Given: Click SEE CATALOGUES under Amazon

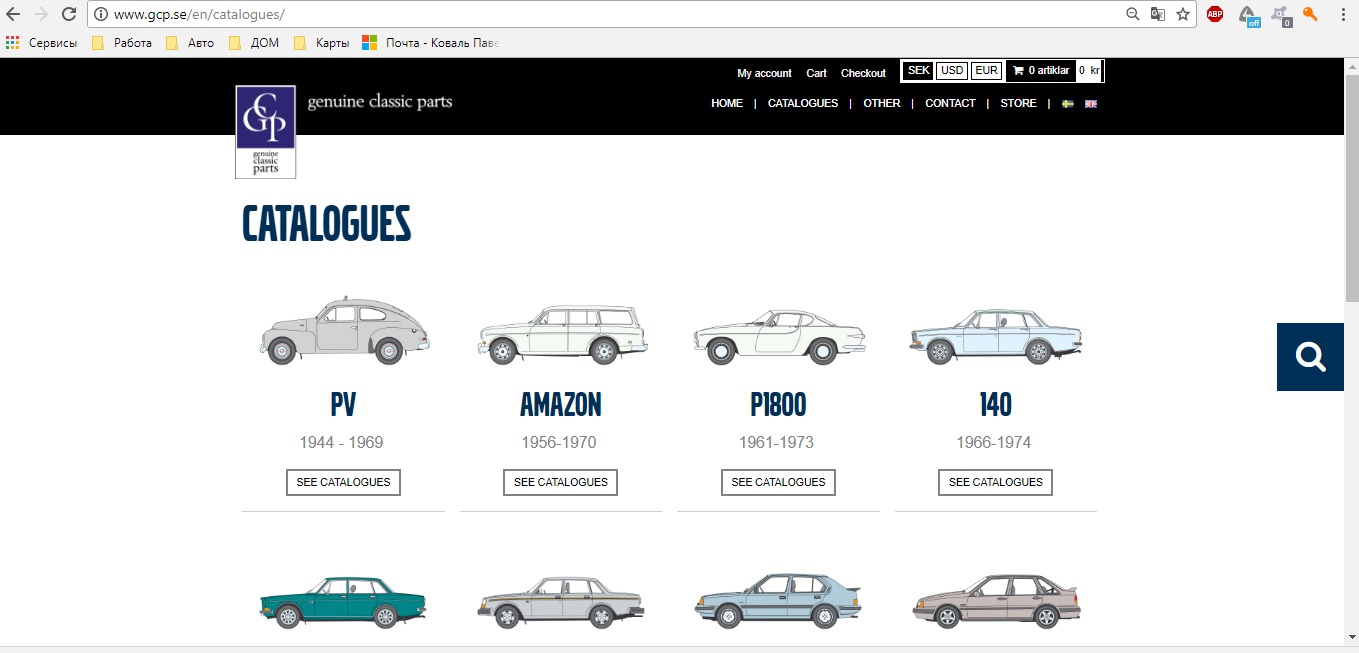Looking at the screenshot, I should [560, 482].
